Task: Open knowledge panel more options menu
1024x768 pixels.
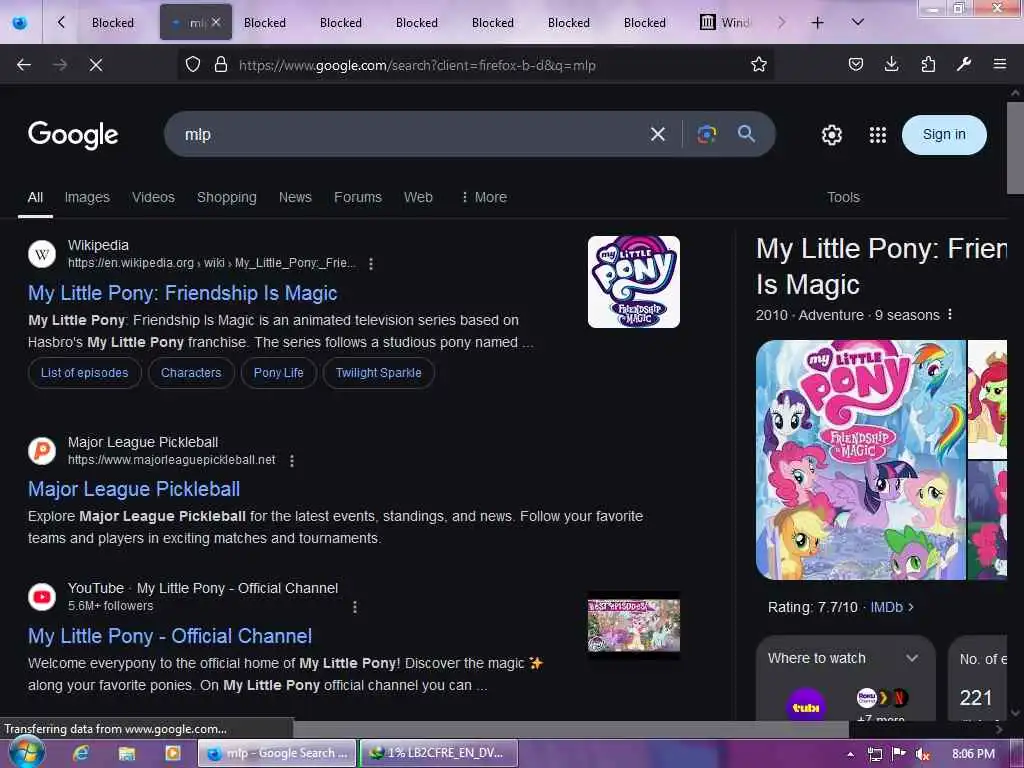Action: tap(950, 315)
